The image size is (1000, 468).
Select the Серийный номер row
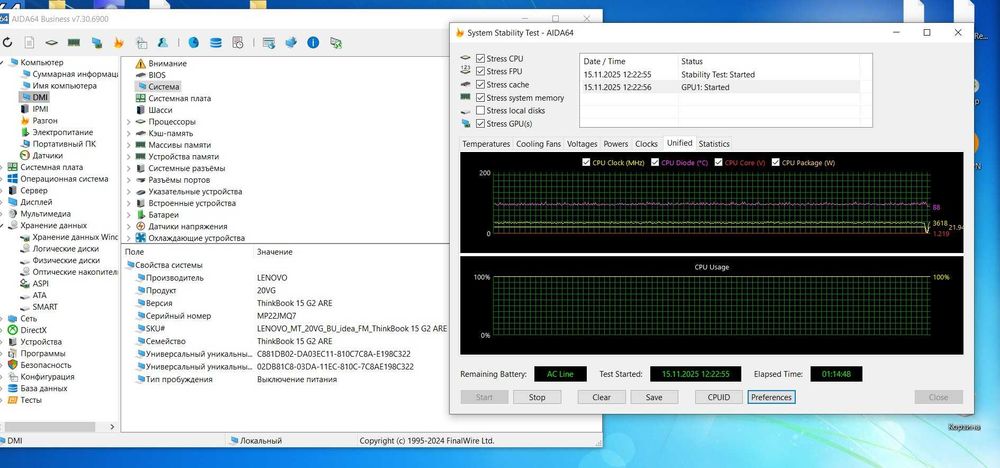click(285, 316)
